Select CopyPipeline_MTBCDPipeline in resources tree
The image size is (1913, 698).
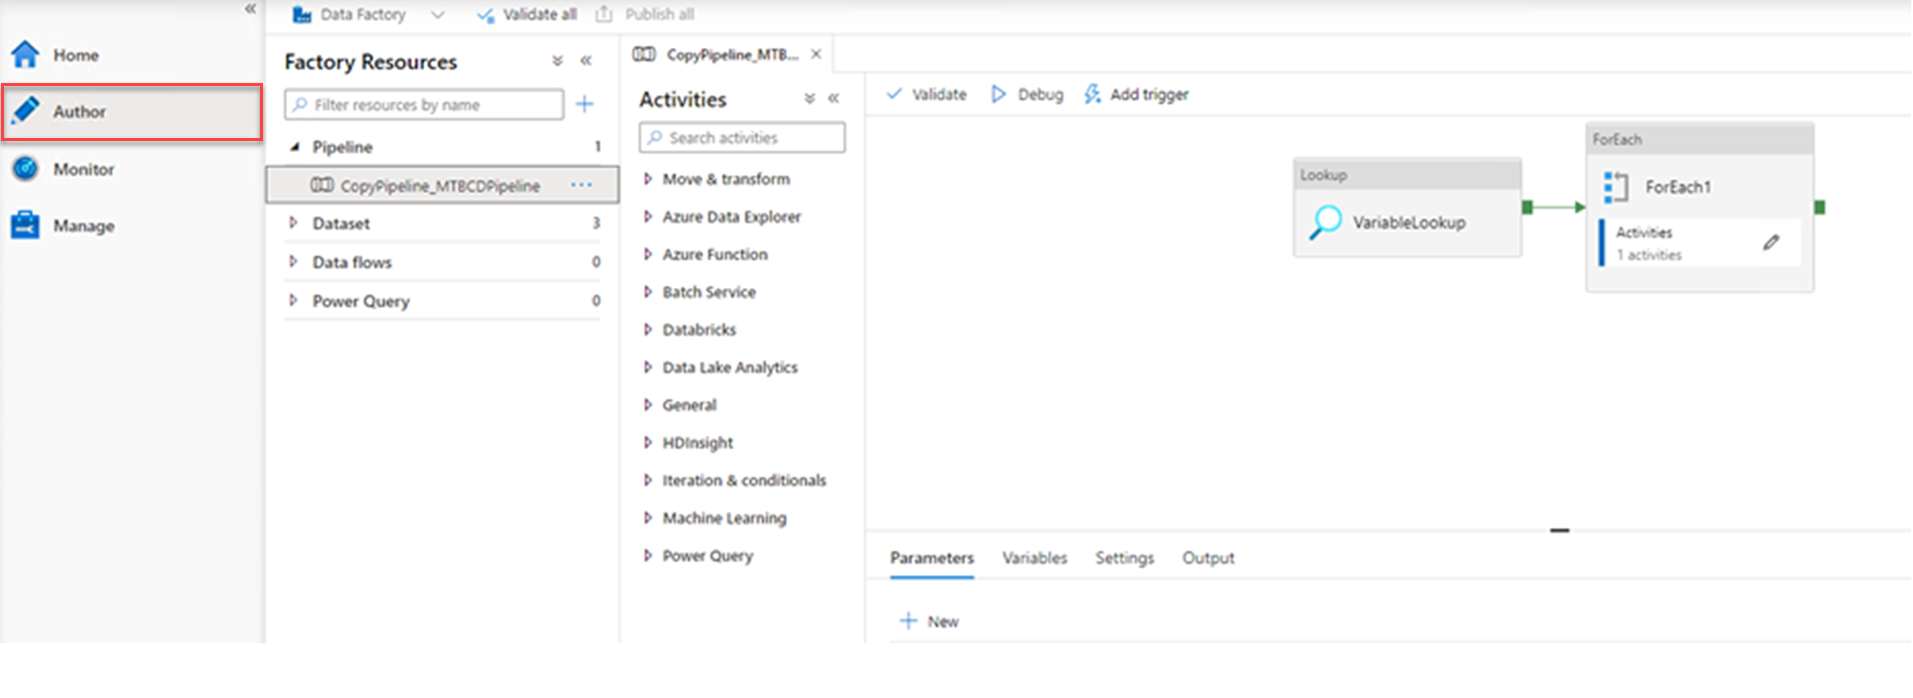[442, 185]
